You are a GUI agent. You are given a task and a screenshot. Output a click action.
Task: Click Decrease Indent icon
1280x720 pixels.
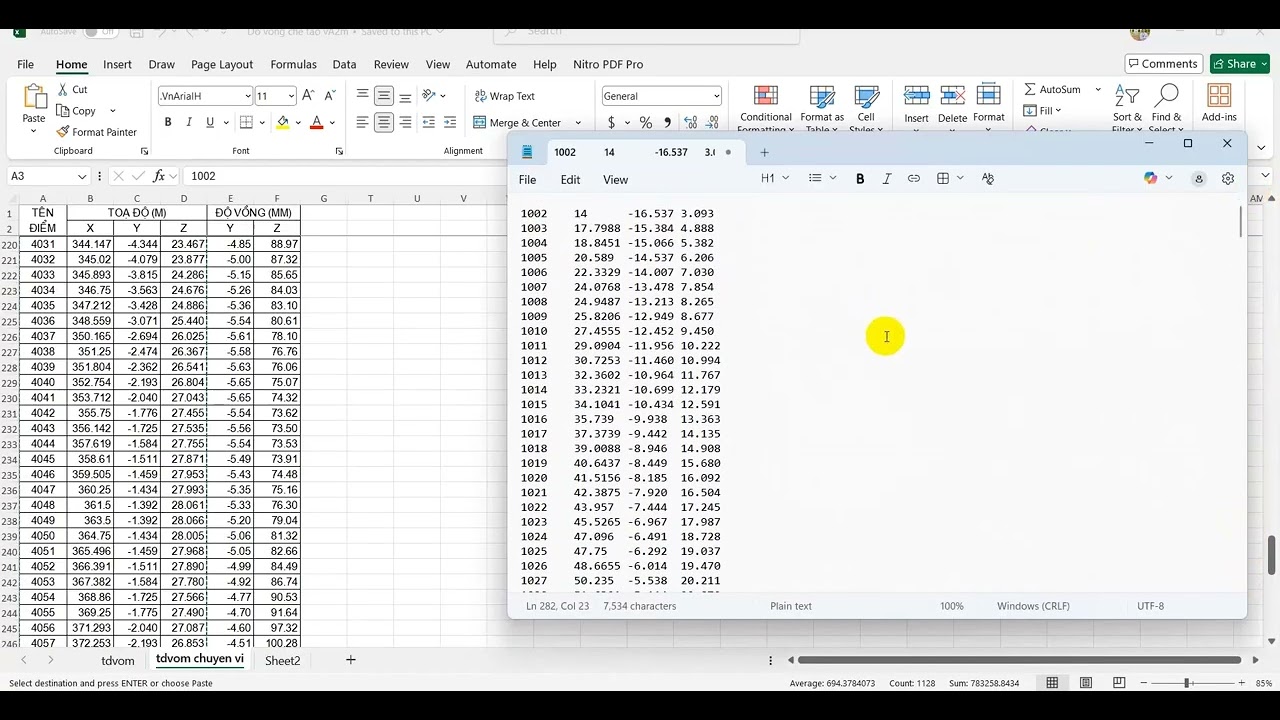click(x=429, y=123)
